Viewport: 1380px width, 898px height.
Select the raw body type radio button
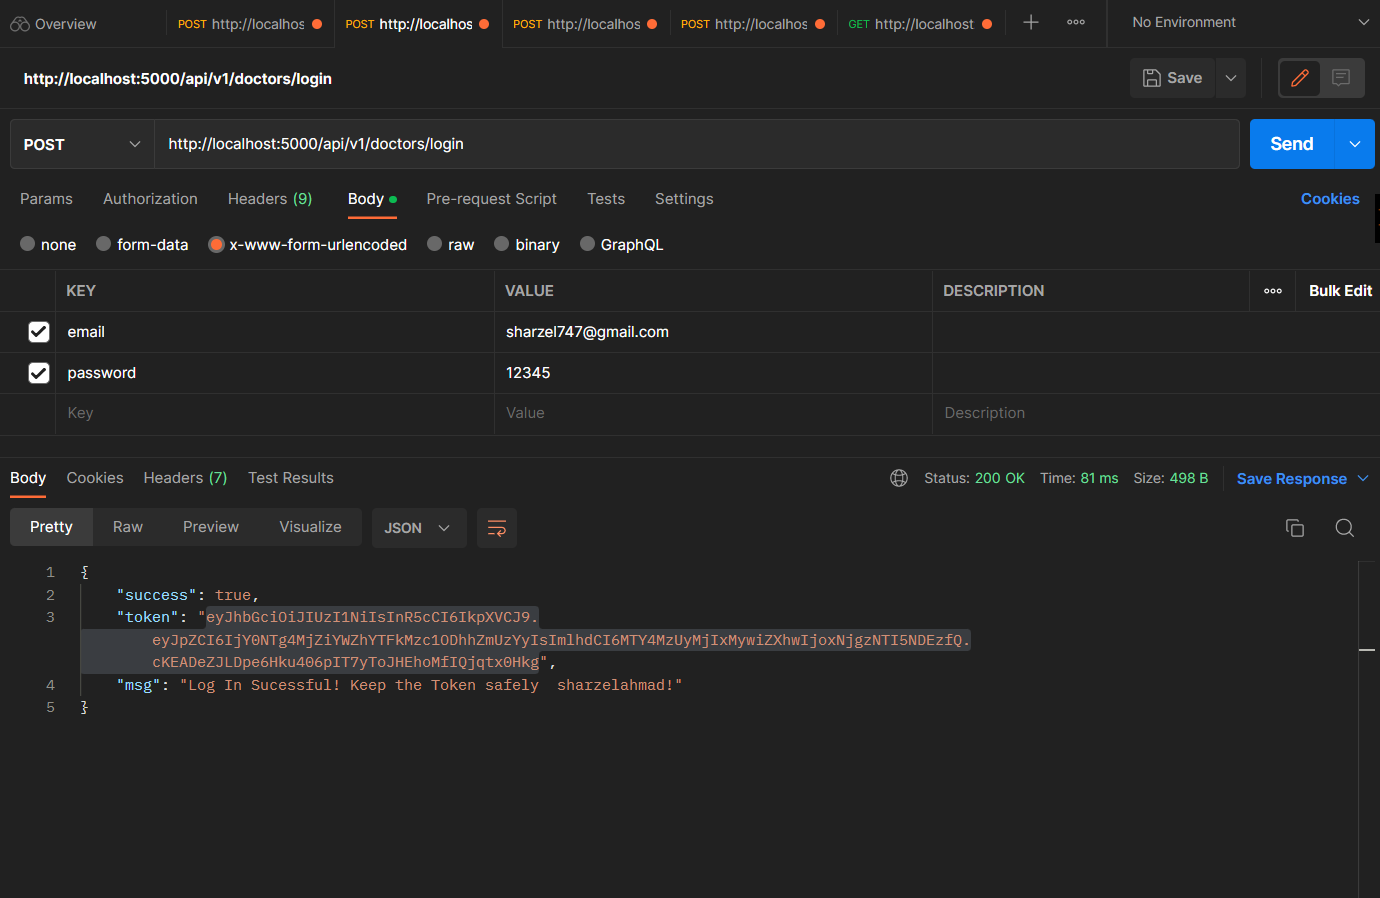tap(434, 243)
